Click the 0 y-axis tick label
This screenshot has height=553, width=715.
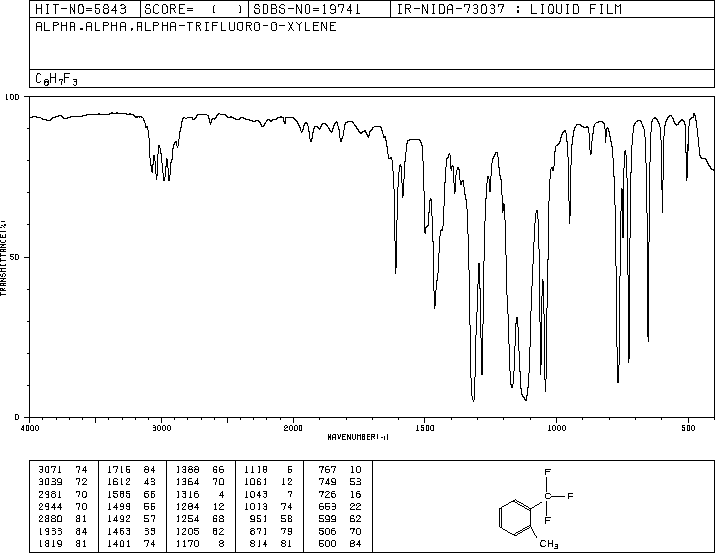[x=17, y=417]
